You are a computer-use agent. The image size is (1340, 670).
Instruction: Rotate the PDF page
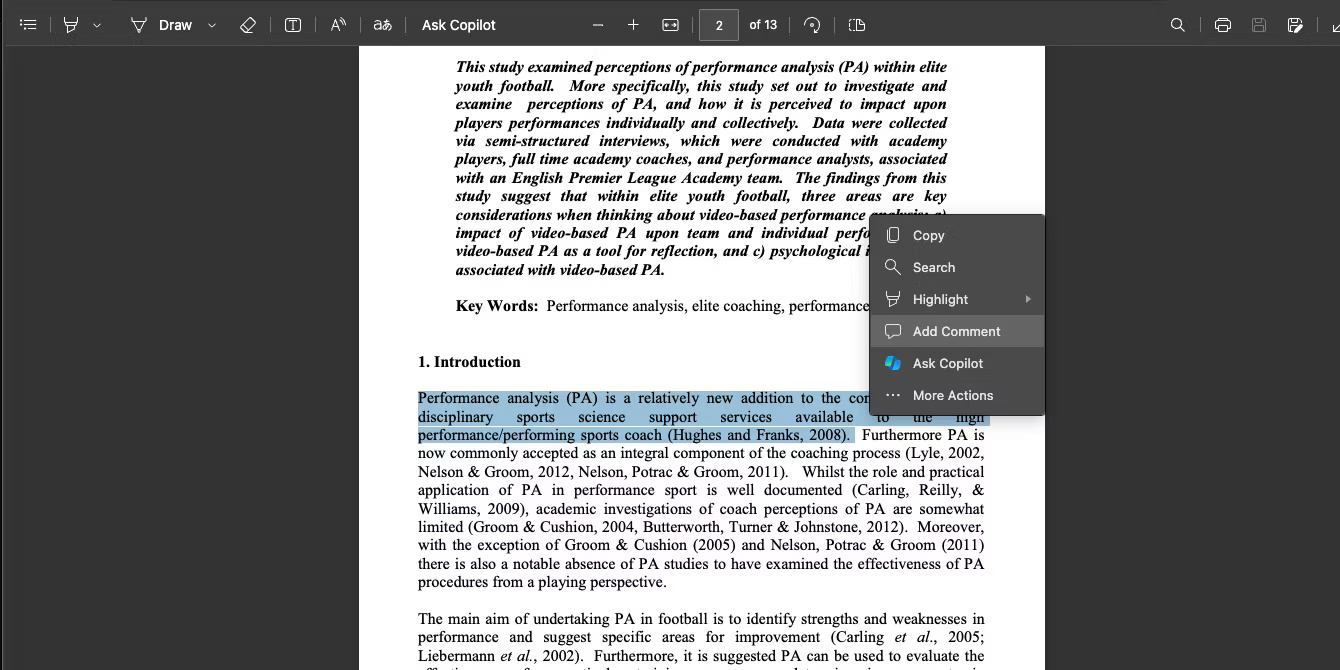(x=812, y=25)
